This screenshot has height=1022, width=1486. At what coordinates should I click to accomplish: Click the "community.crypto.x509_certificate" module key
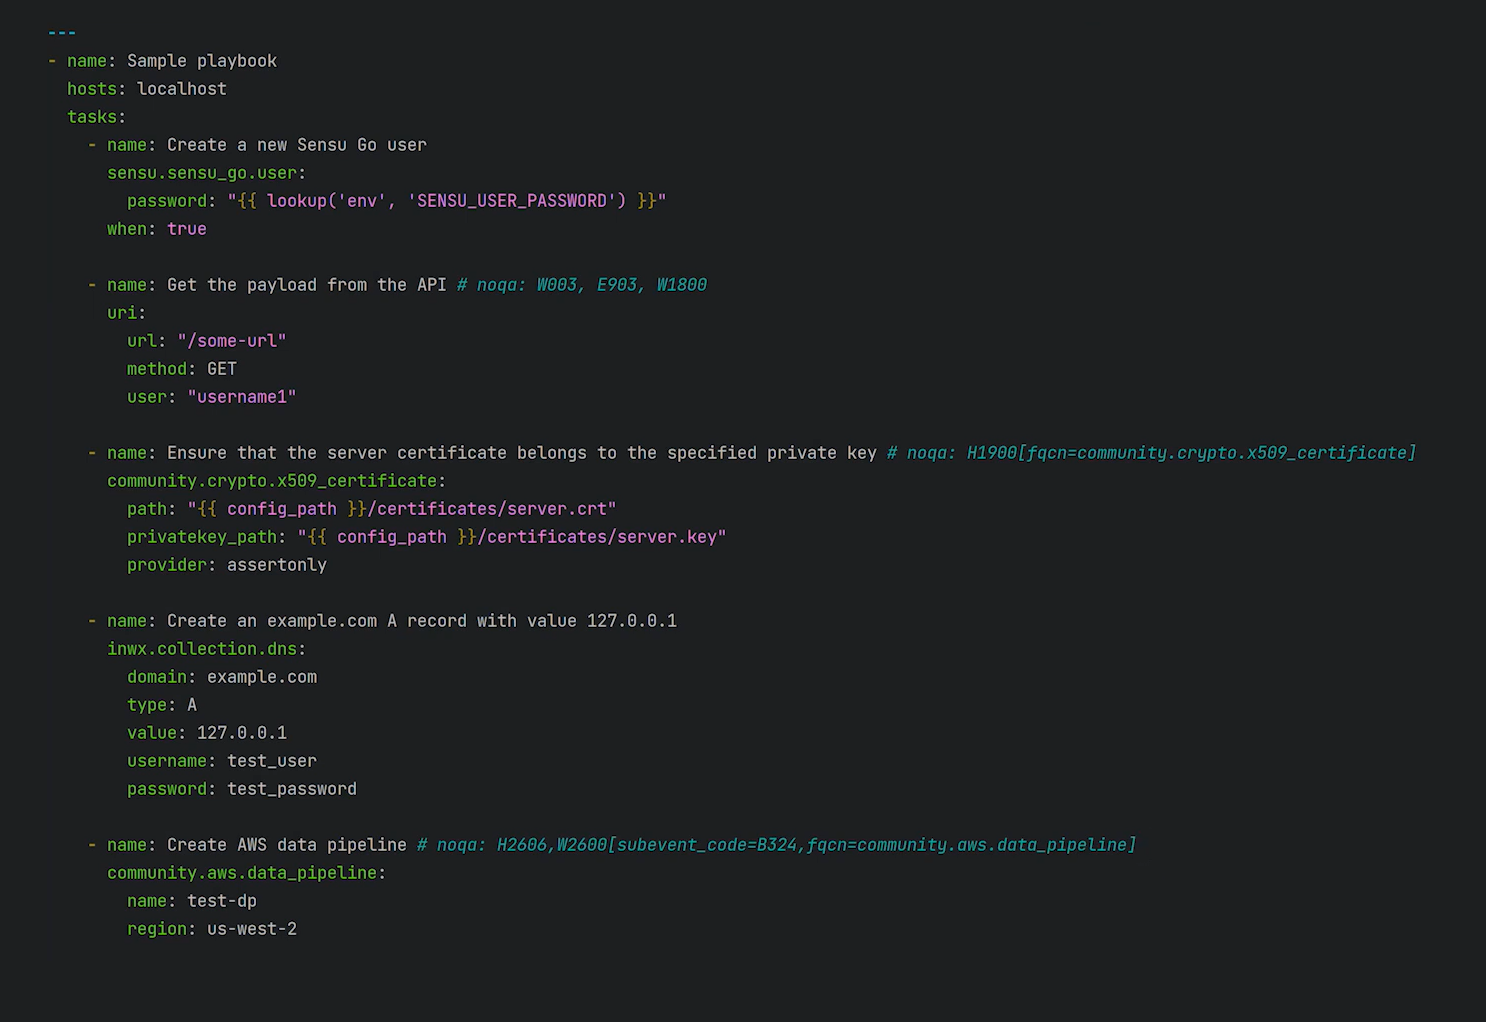pos(271,481)
